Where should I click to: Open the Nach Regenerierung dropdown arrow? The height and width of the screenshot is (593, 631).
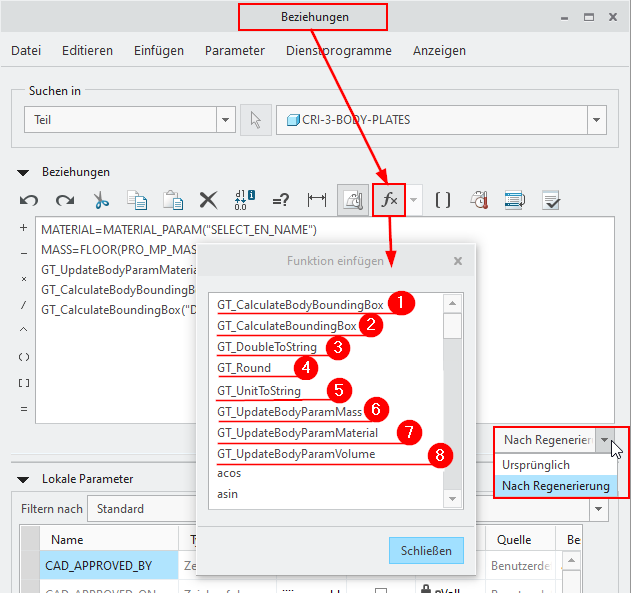pyautogui.click(x=605, y=440)
